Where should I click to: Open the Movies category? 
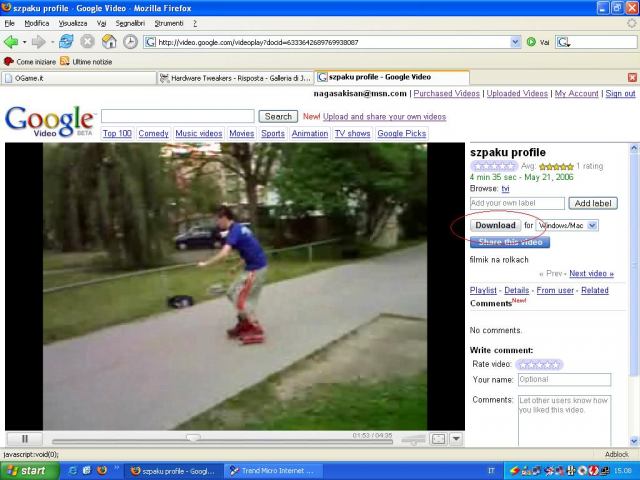(x=242, y=133)
